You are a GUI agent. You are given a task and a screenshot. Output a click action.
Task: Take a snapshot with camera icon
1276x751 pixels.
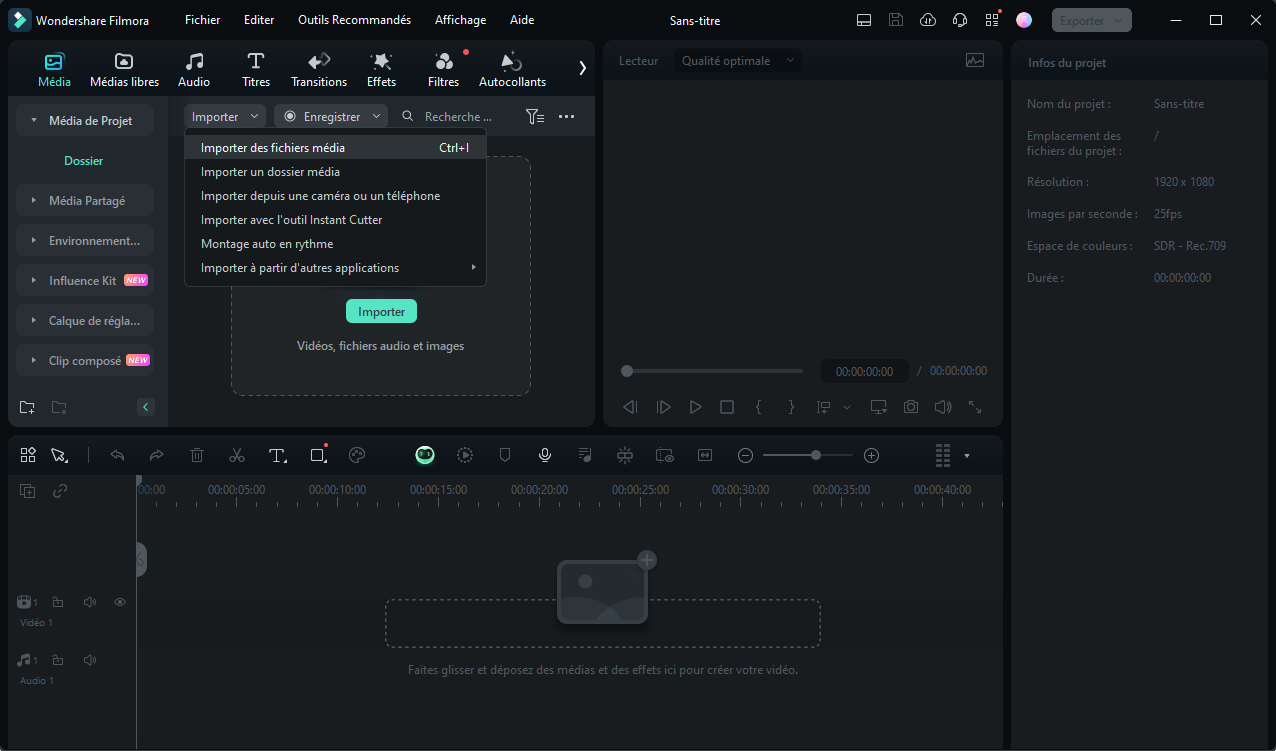point(911,407)
